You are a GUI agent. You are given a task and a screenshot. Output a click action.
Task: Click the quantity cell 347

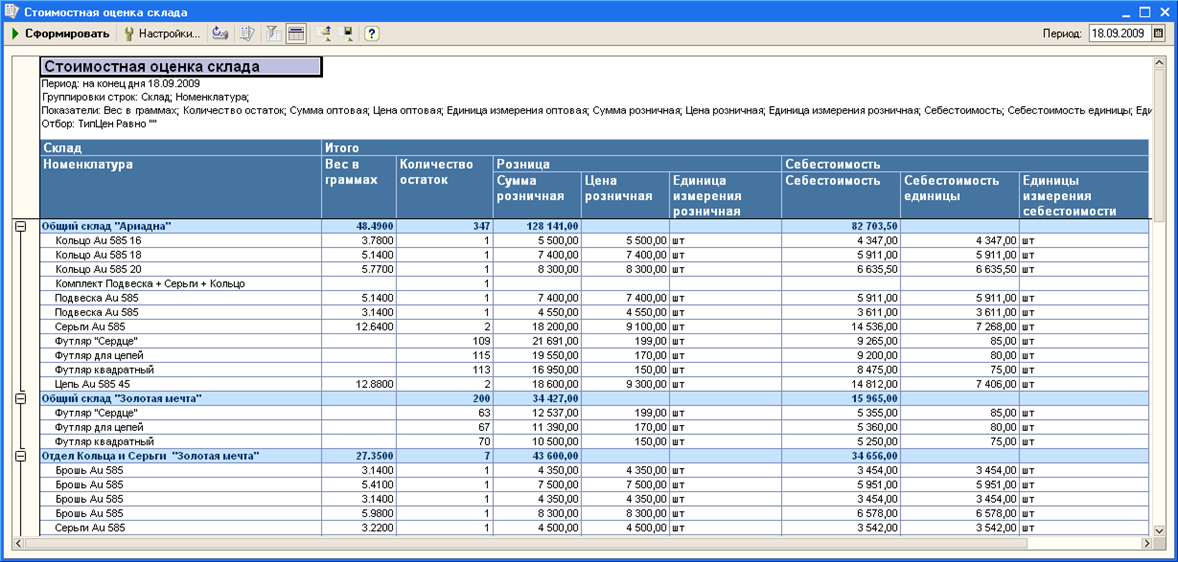444,226
